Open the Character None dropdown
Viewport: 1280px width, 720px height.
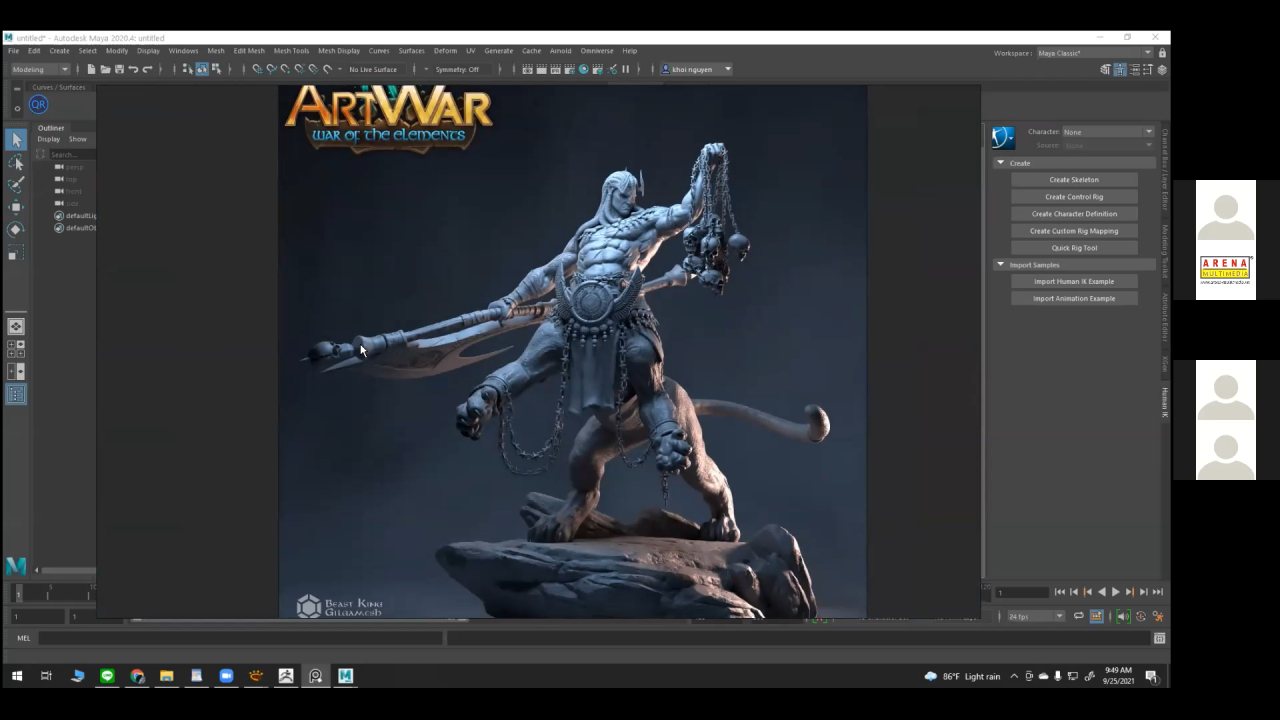click(x=1108, y=132)
